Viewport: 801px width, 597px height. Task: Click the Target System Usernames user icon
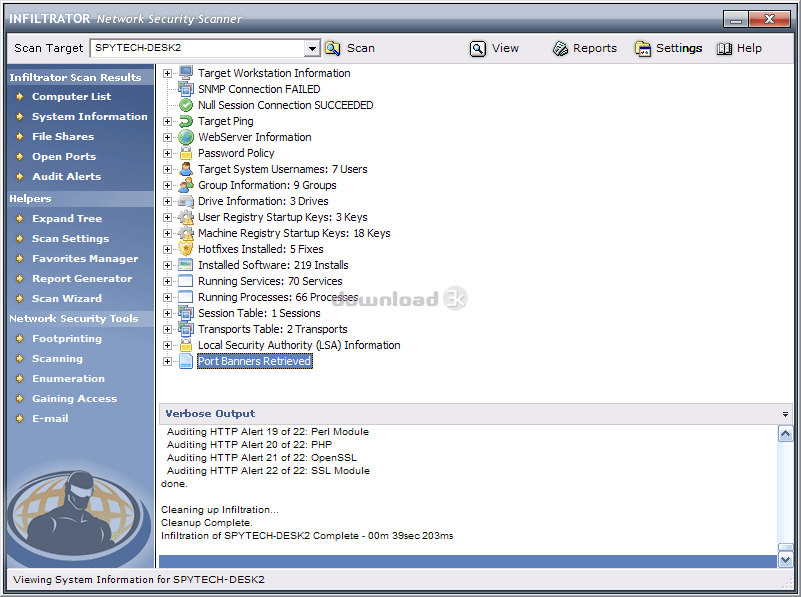tap(186, 169)
